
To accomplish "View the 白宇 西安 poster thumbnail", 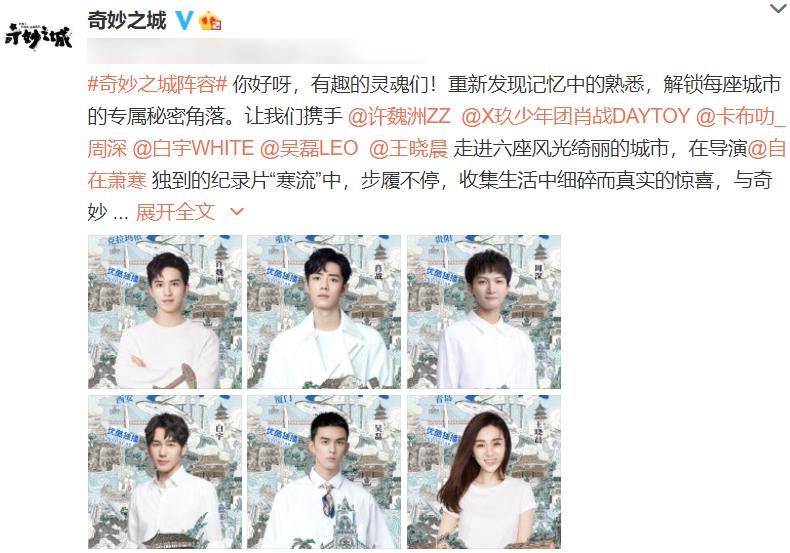I will pyautogui.click(x=165, y=472).
